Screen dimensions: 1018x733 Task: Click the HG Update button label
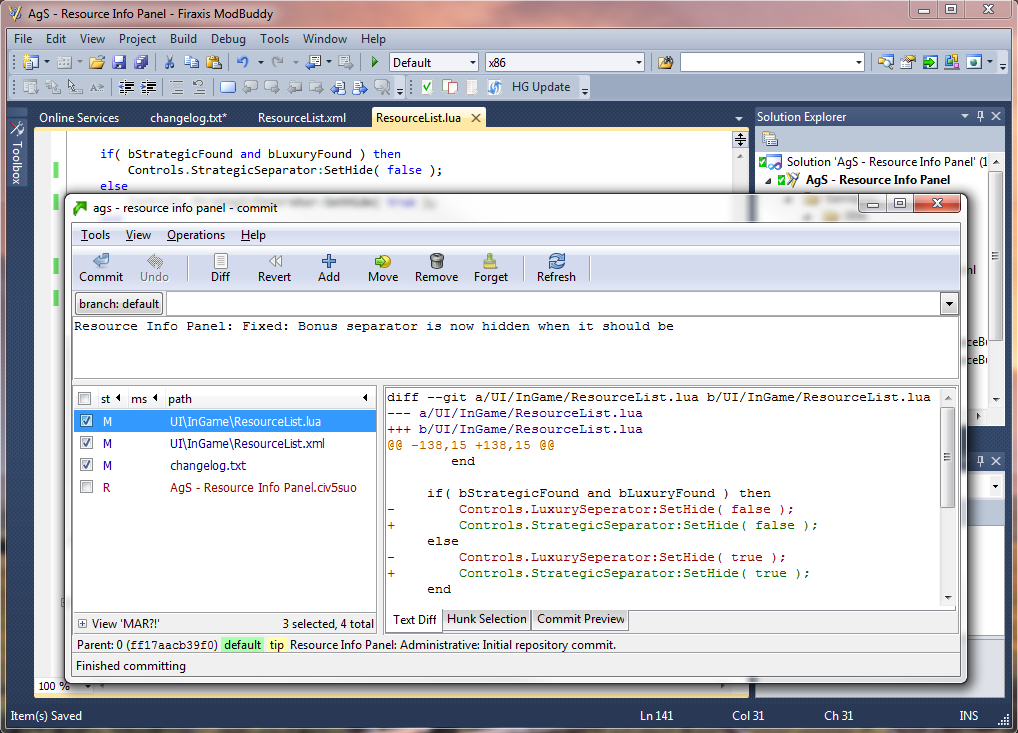pos(541,87)
